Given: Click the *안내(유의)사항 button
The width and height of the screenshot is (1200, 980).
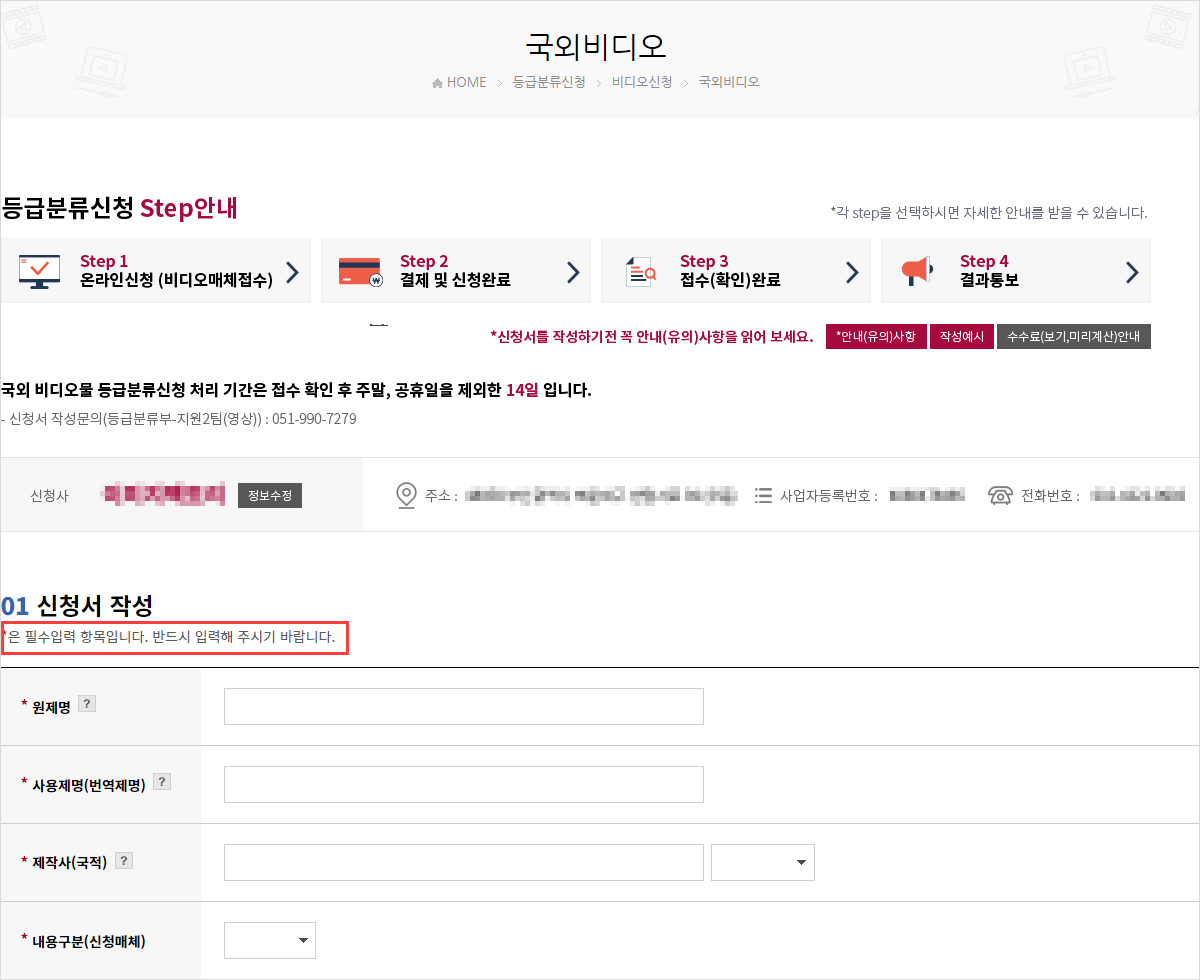Looking at the screenshot, I should tap(876, 337).
